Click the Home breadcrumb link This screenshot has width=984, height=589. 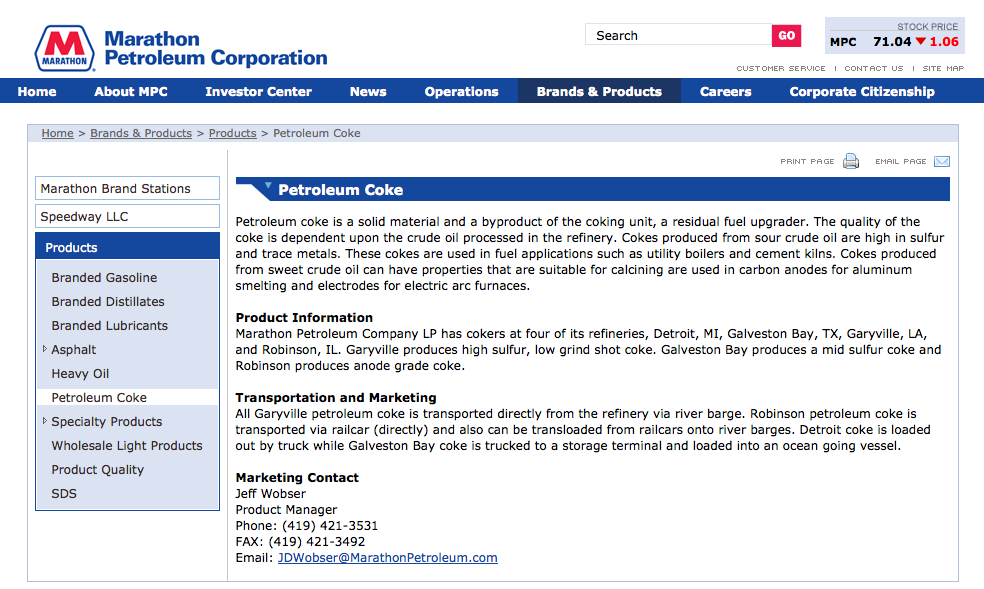[x=58, y=133]
